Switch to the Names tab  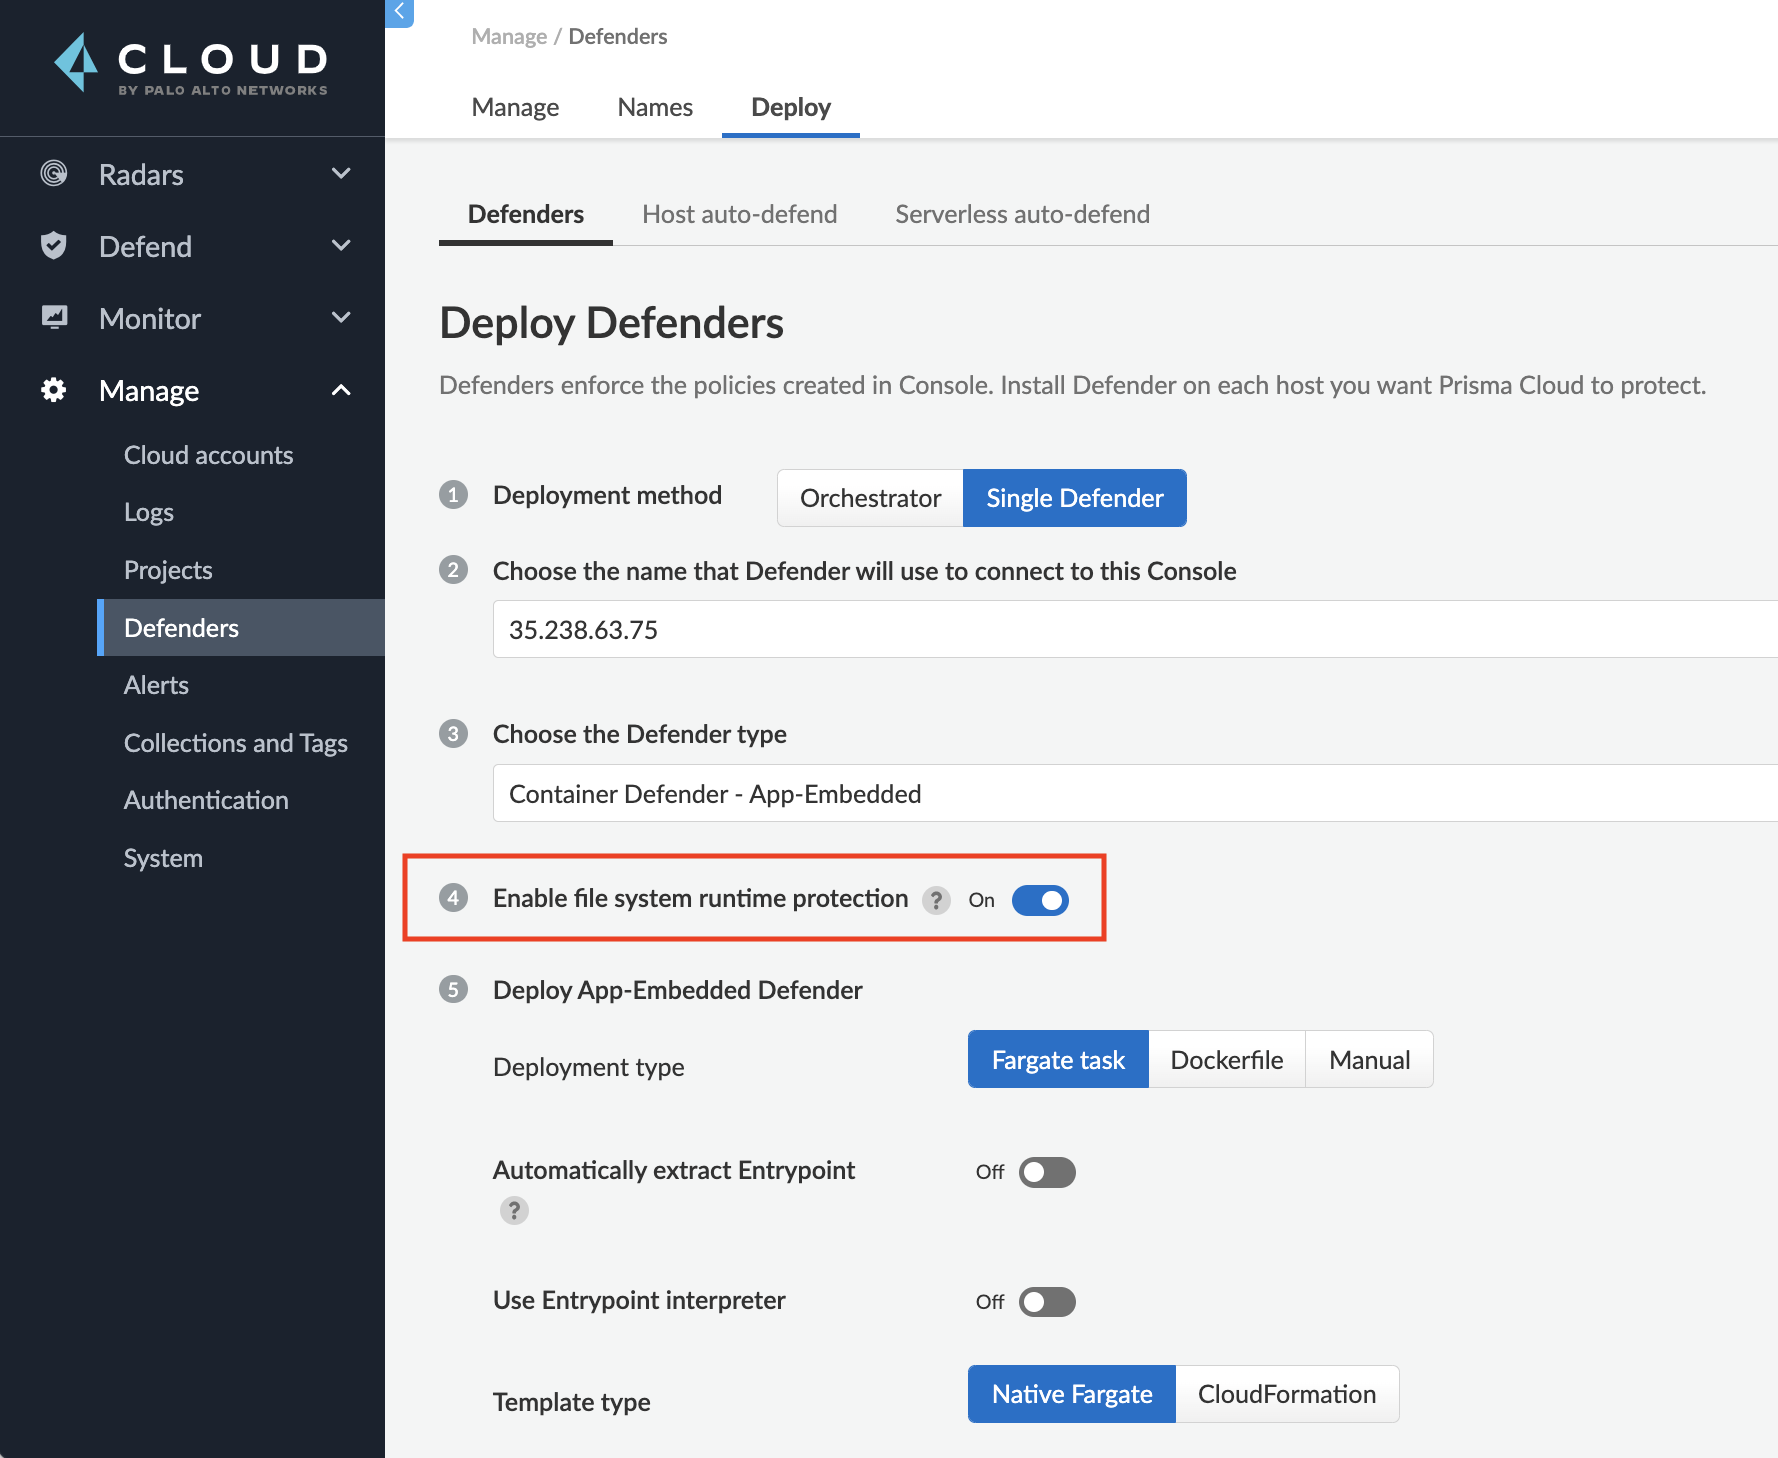coord(655,107)
